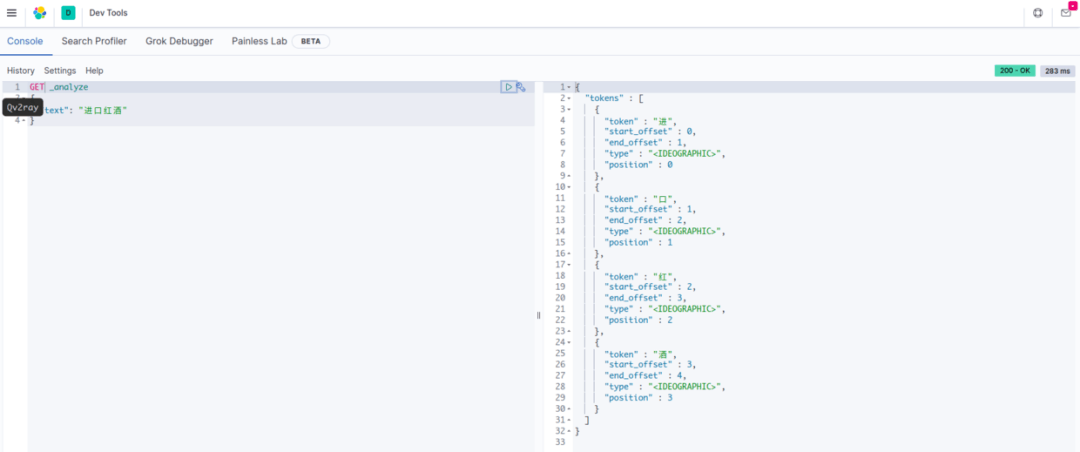Image resolution: width=1080 pixels, height=452 pixels.
Task: Fold the last token object at line 24
Action: (569, 342)
